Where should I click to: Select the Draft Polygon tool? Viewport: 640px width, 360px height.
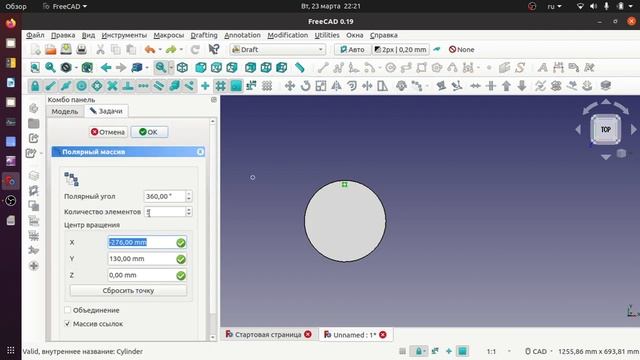437,67
